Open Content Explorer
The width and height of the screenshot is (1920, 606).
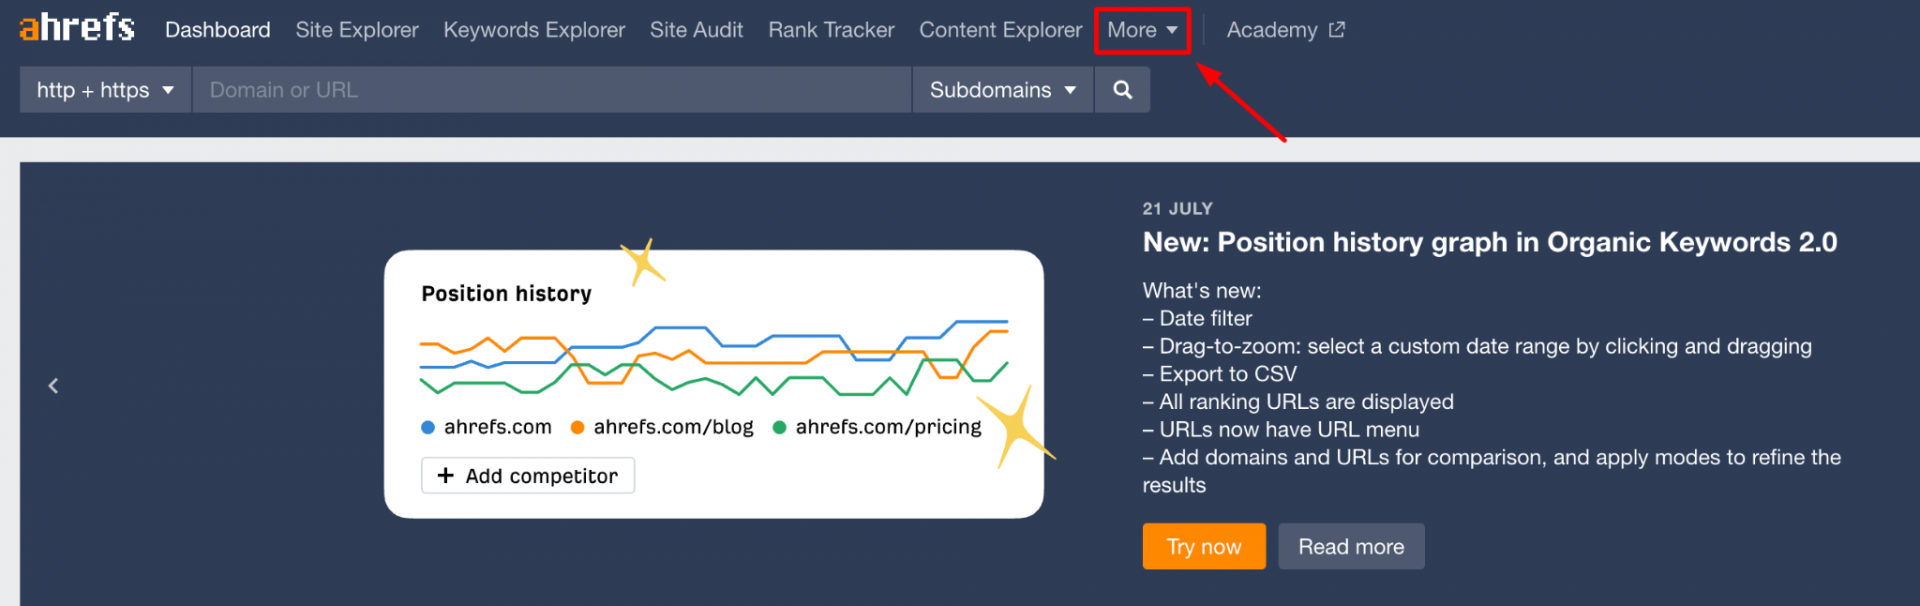[x=1000, y=30]
